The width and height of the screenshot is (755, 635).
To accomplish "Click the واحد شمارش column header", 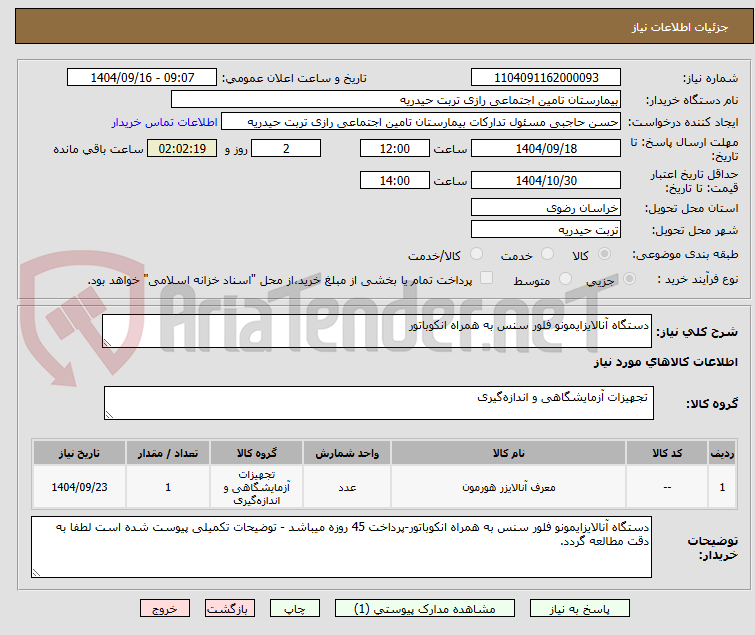I will click(x=347, y=453).
